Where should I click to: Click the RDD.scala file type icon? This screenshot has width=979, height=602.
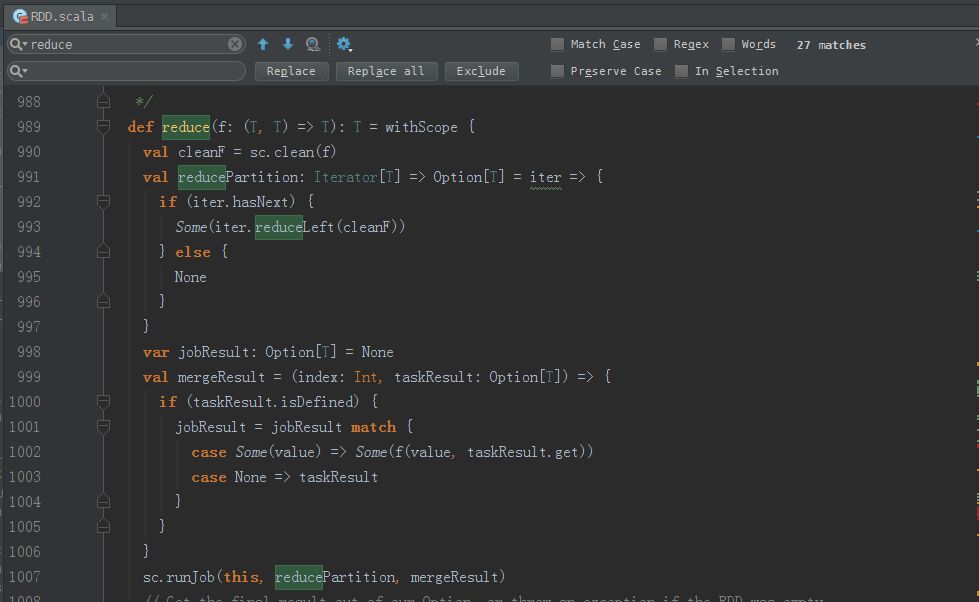[x=20, y=17]
